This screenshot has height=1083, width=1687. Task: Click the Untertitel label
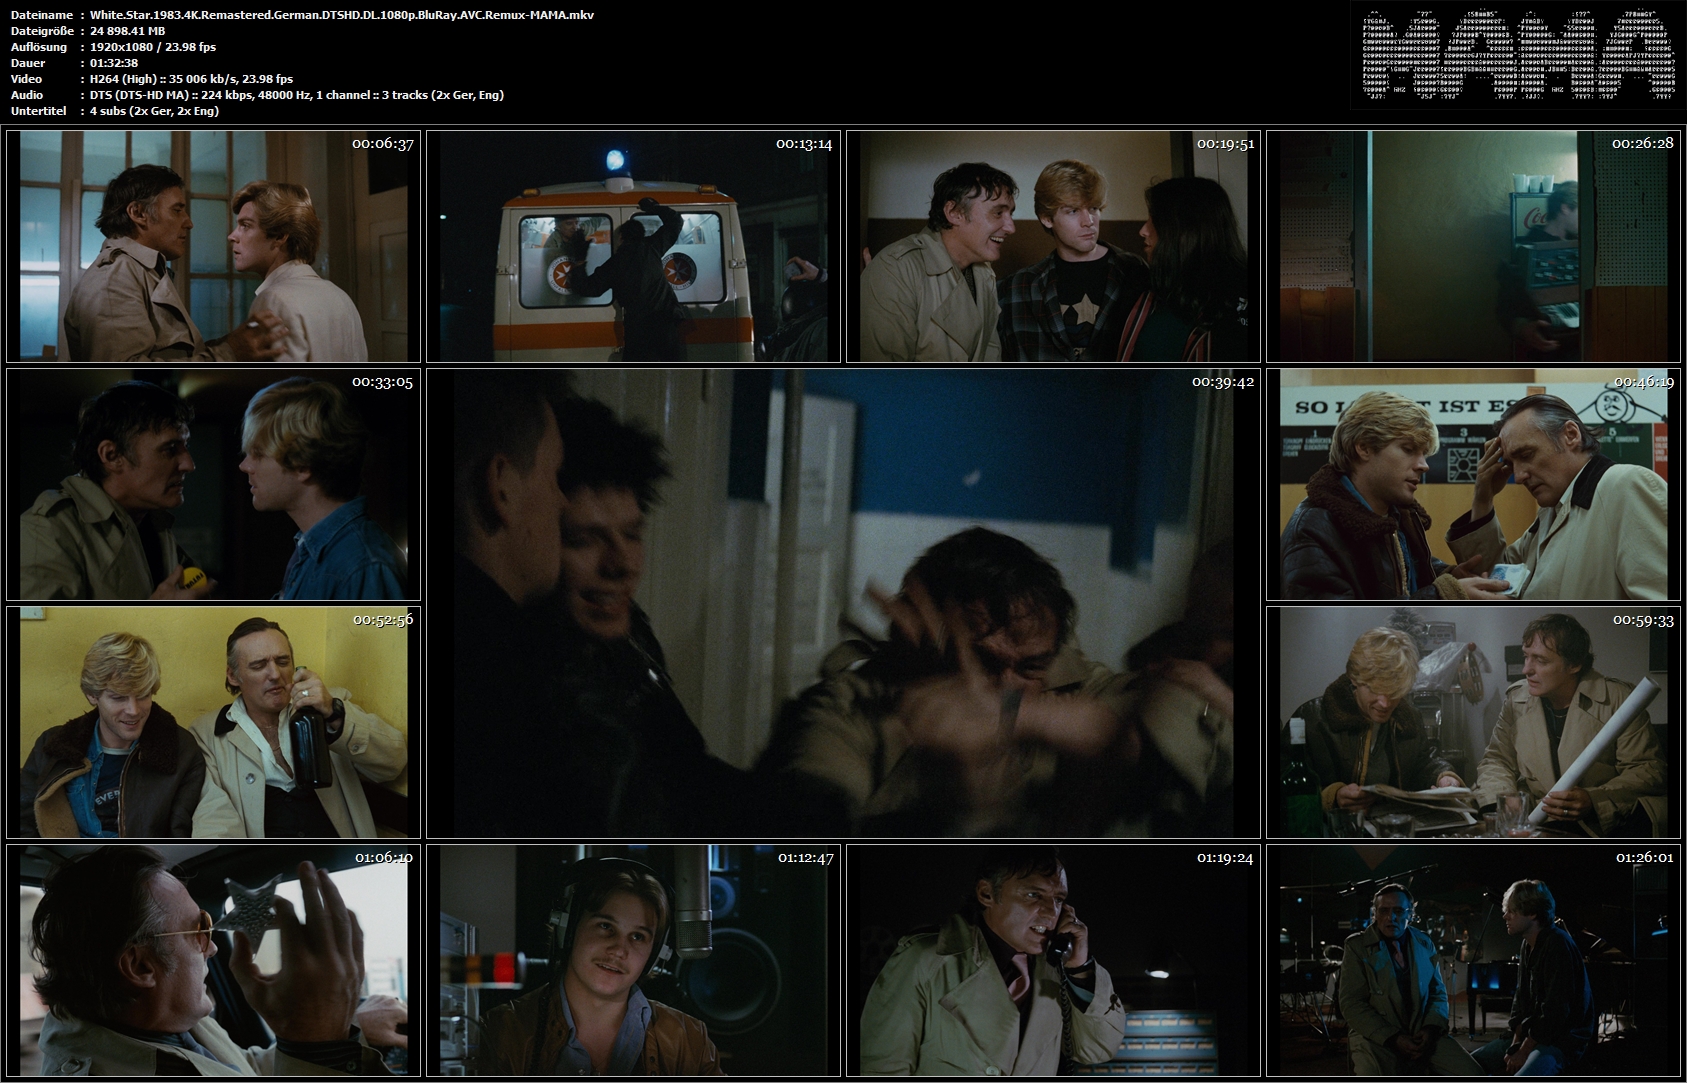click(37, 111)
